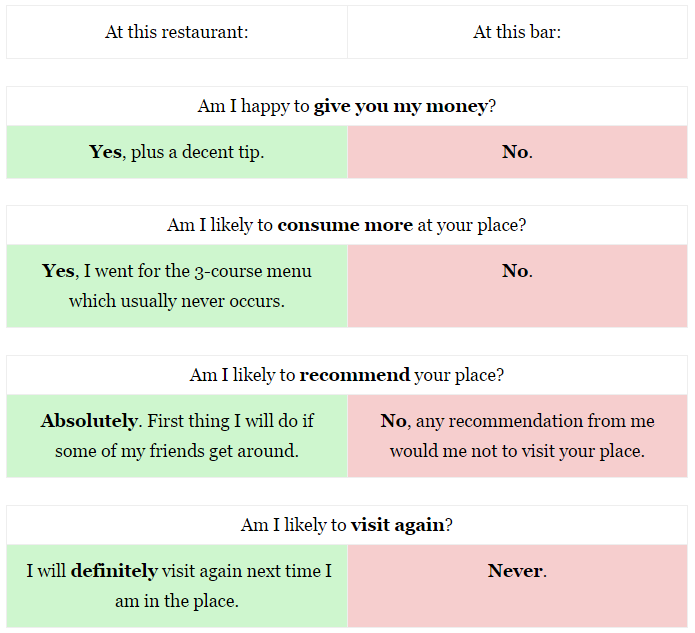695x633 pixels.
Task: Click the pink 'No.' cell under consume more
Action: [517, 286]
